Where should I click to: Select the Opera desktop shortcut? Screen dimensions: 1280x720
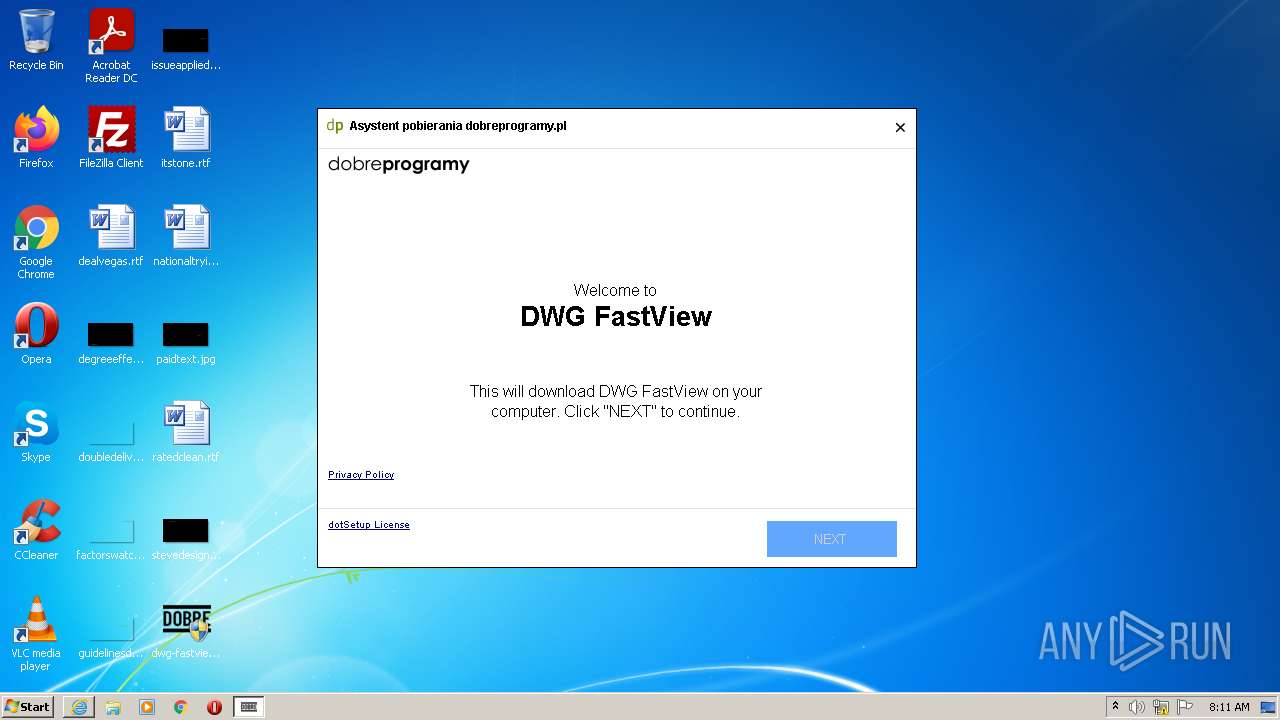pyautogui.click(x=36, y=333)
